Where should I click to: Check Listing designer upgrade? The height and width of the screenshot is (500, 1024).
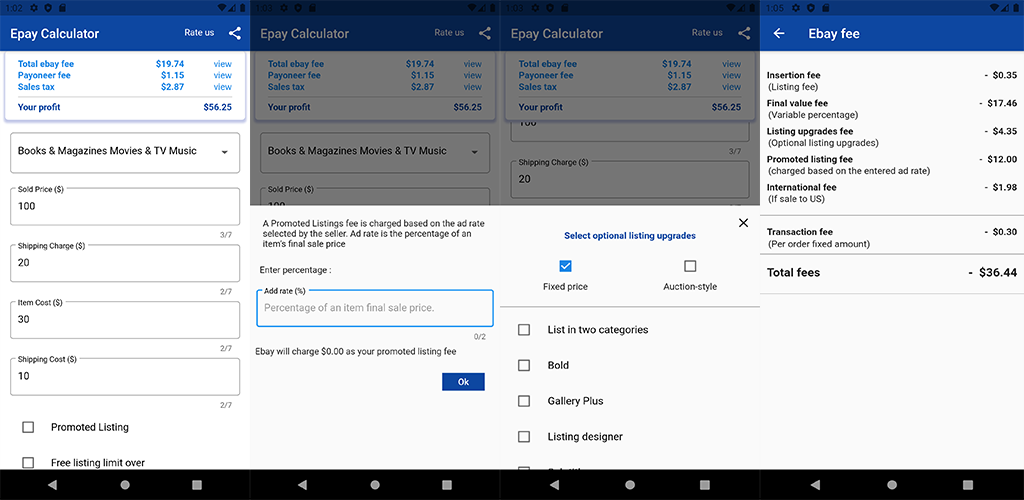click(x=524, y=437)
